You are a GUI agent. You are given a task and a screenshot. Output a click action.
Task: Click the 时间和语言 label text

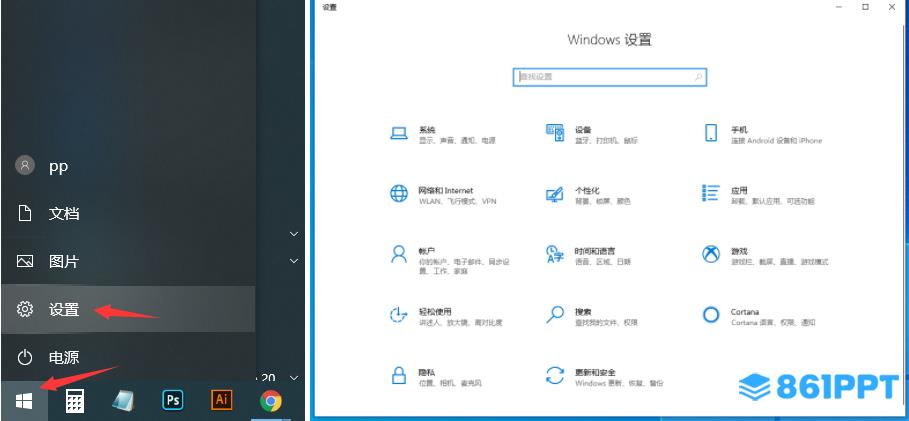595,252
